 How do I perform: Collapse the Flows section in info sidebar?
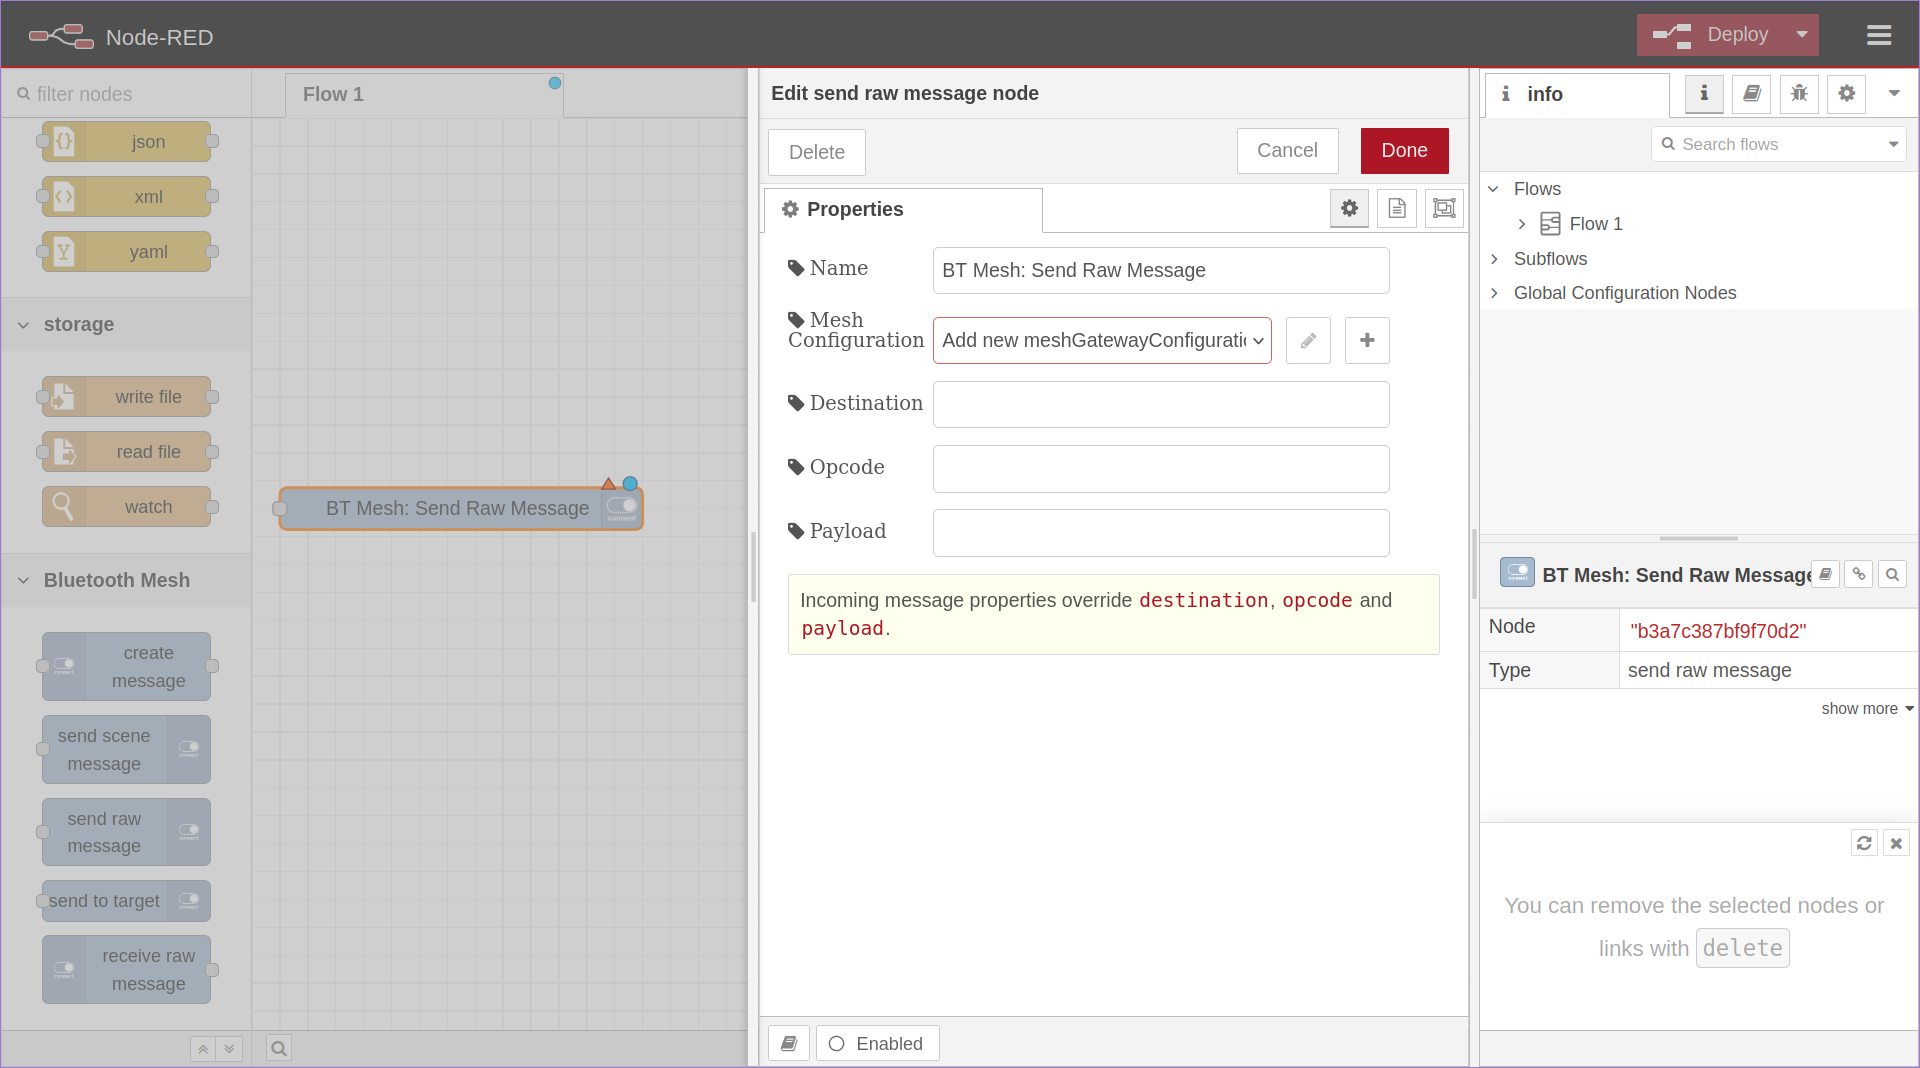(1494, 188)
